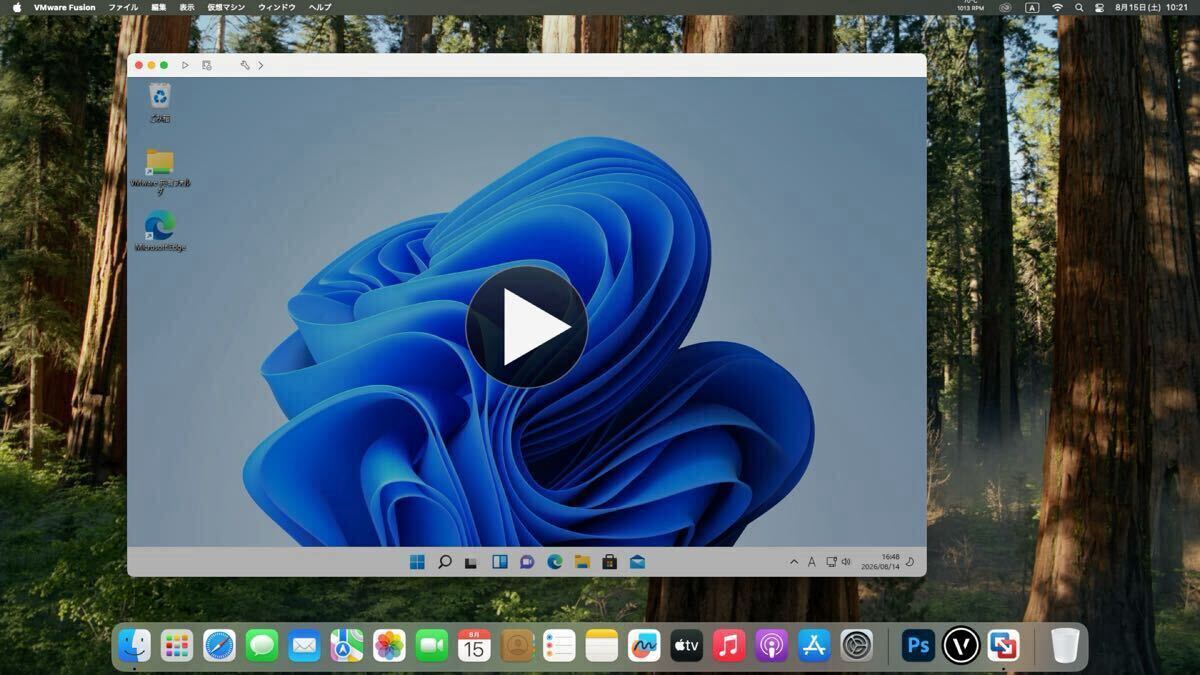Viewport: 1200px width, 675px height.
Task: Expand the hidden icons chevron in the Windows tray
Action: pyautogui.click(x=794, y=562)
